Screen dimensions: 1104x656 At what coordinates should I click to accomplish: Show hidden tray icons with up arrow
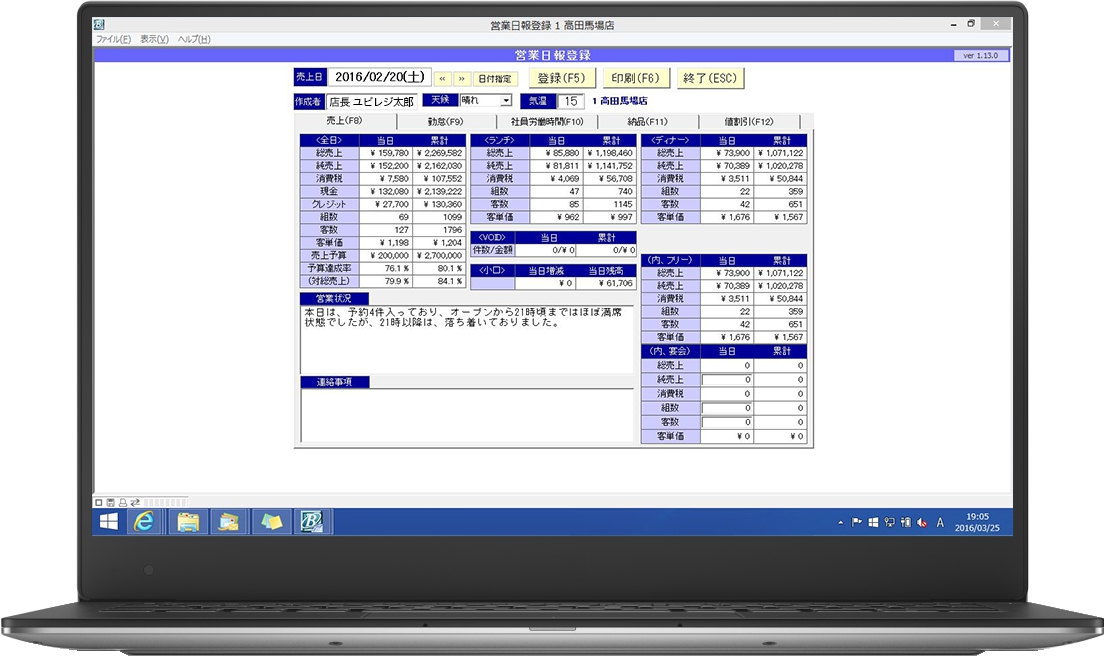tap(840, 522)
